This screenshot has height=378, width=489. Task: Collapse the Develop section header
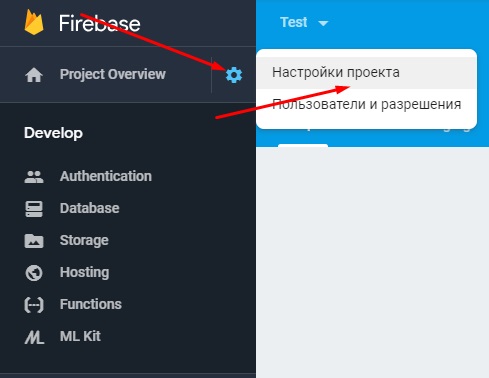tap(53, 133)
